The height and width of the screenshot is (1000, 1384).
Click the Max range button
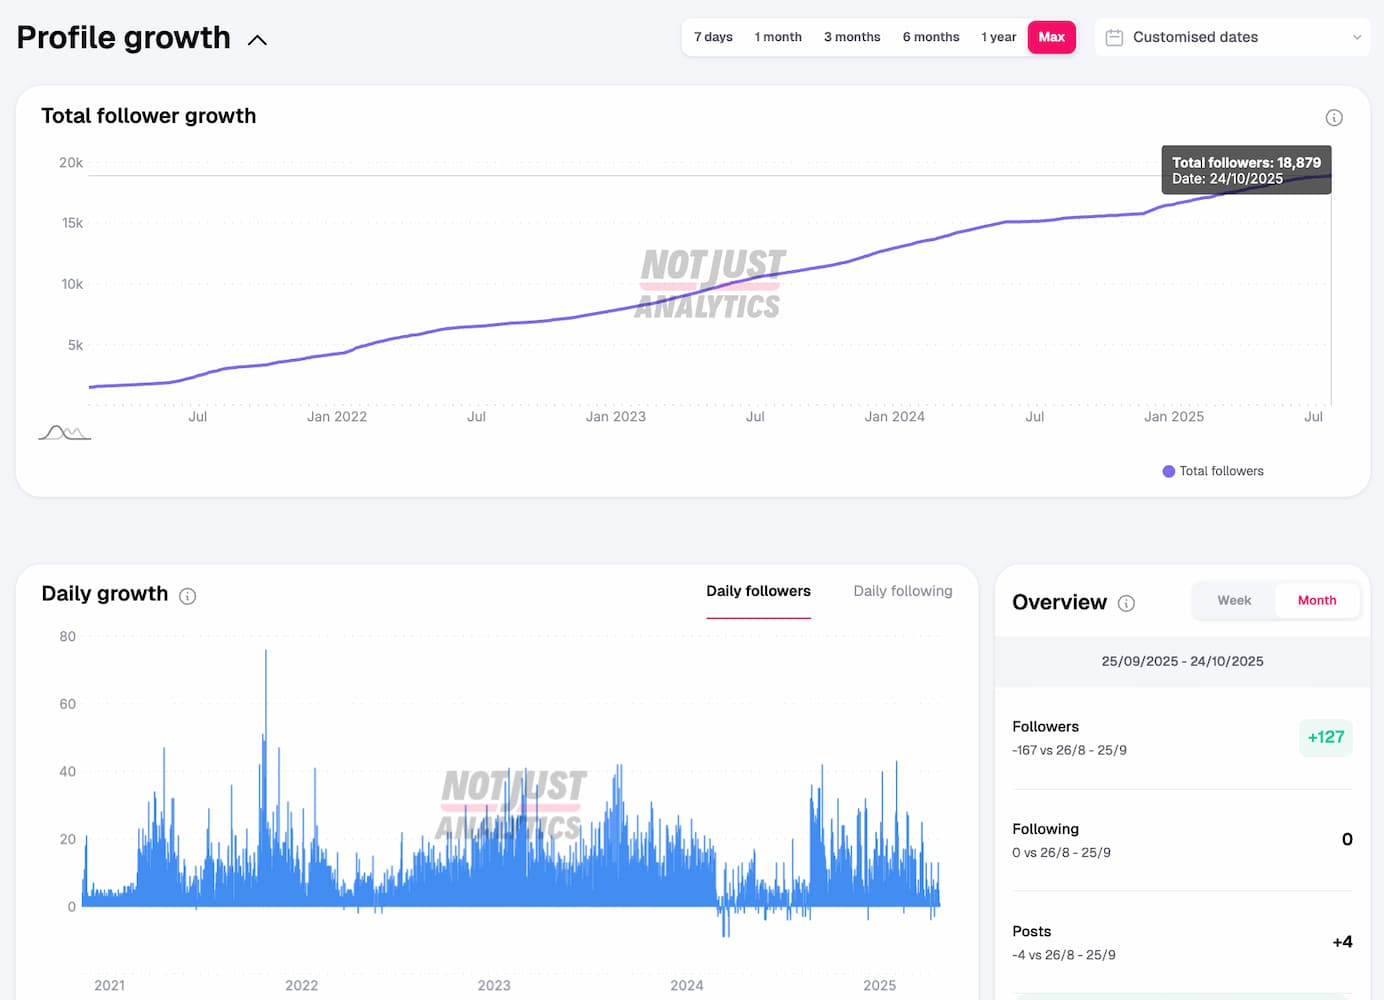1051,37
